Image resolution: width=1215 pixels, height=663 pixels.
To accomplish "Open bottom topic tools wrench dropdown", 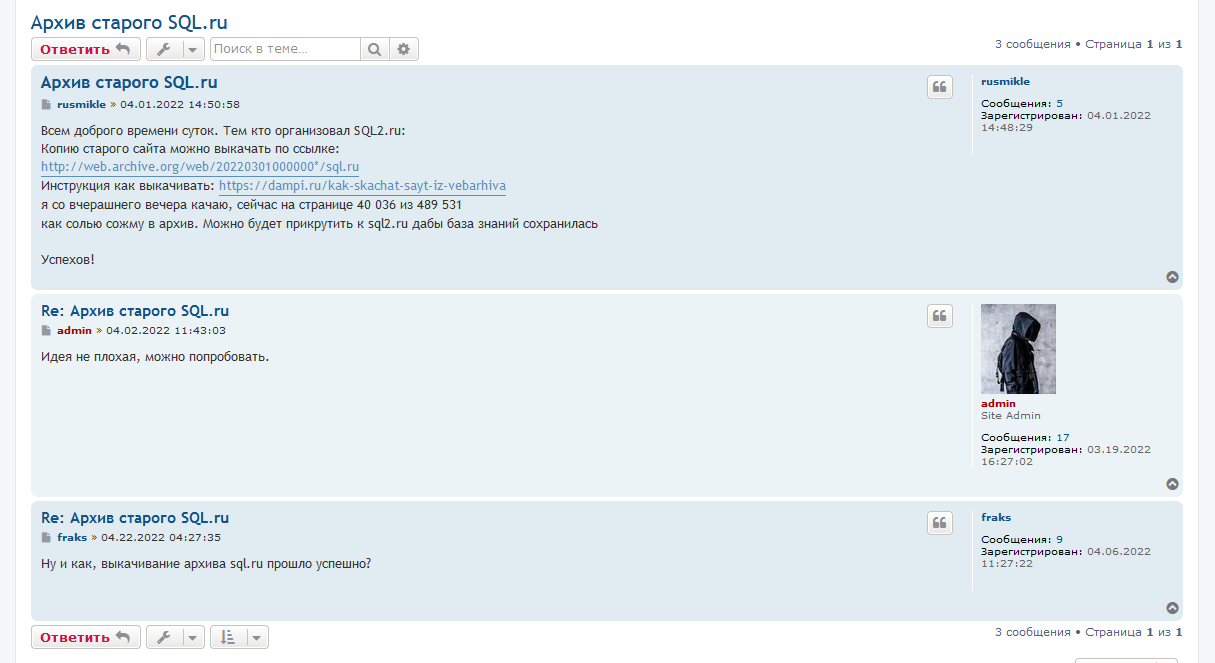I will [175, 637].
